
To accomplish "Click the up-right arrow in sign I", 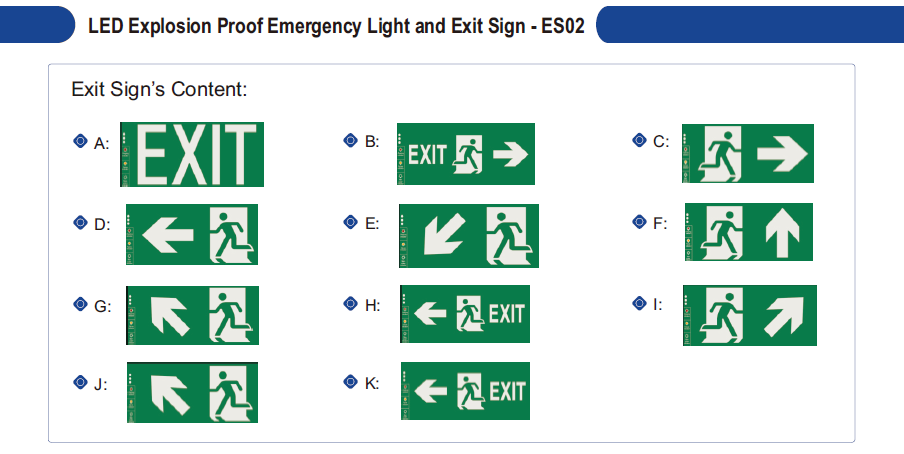I will (784, 316).
